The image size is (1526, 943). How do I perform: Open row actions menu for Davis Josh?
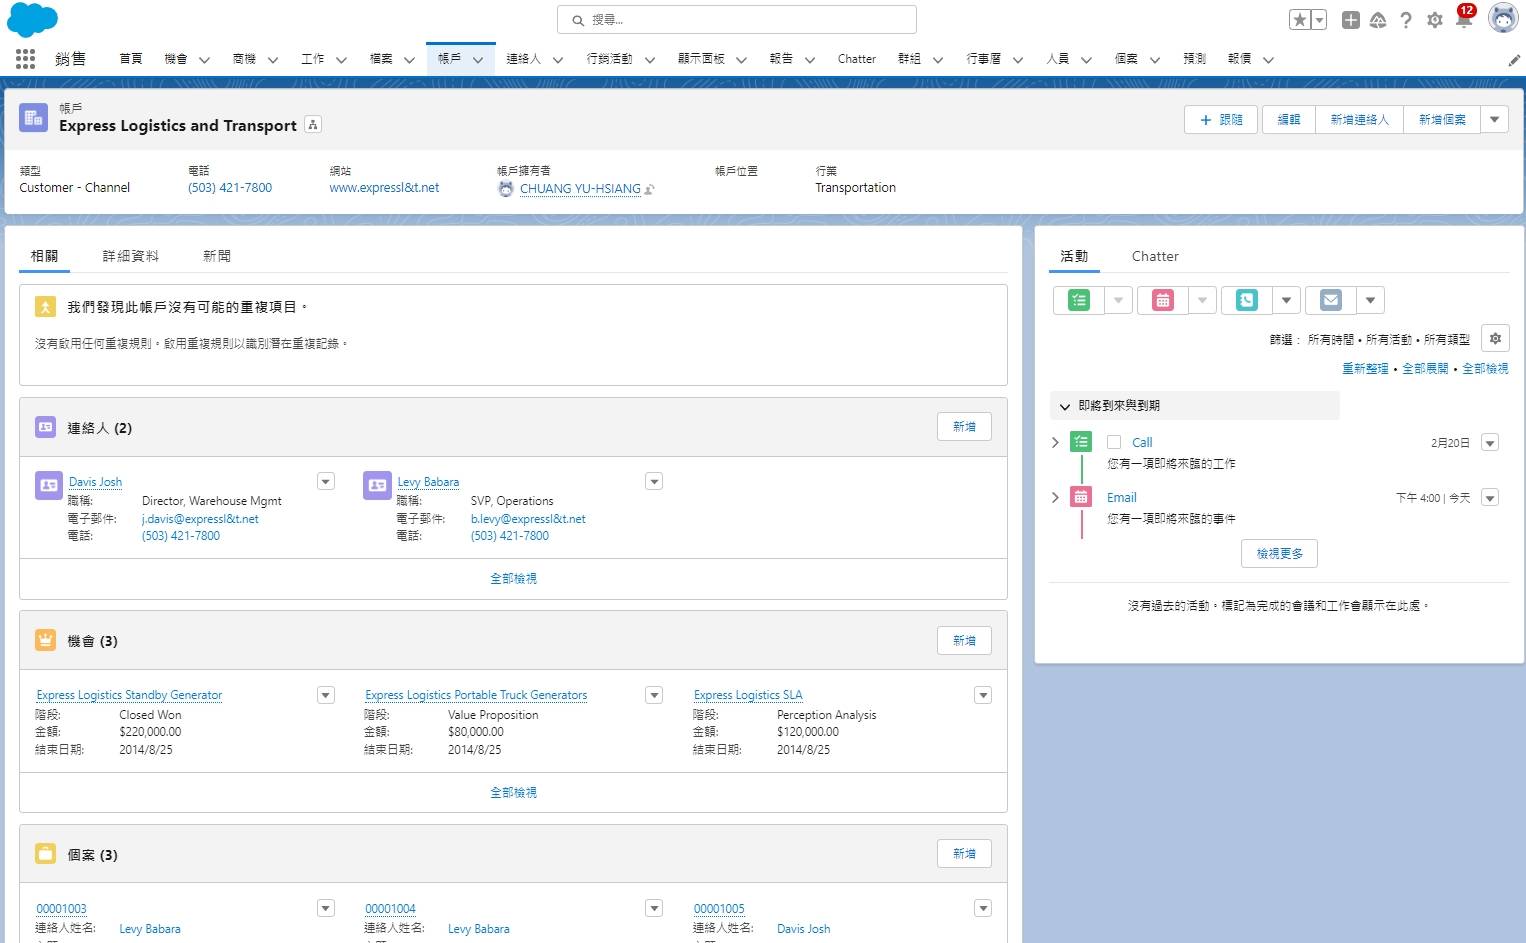point(326,482)
